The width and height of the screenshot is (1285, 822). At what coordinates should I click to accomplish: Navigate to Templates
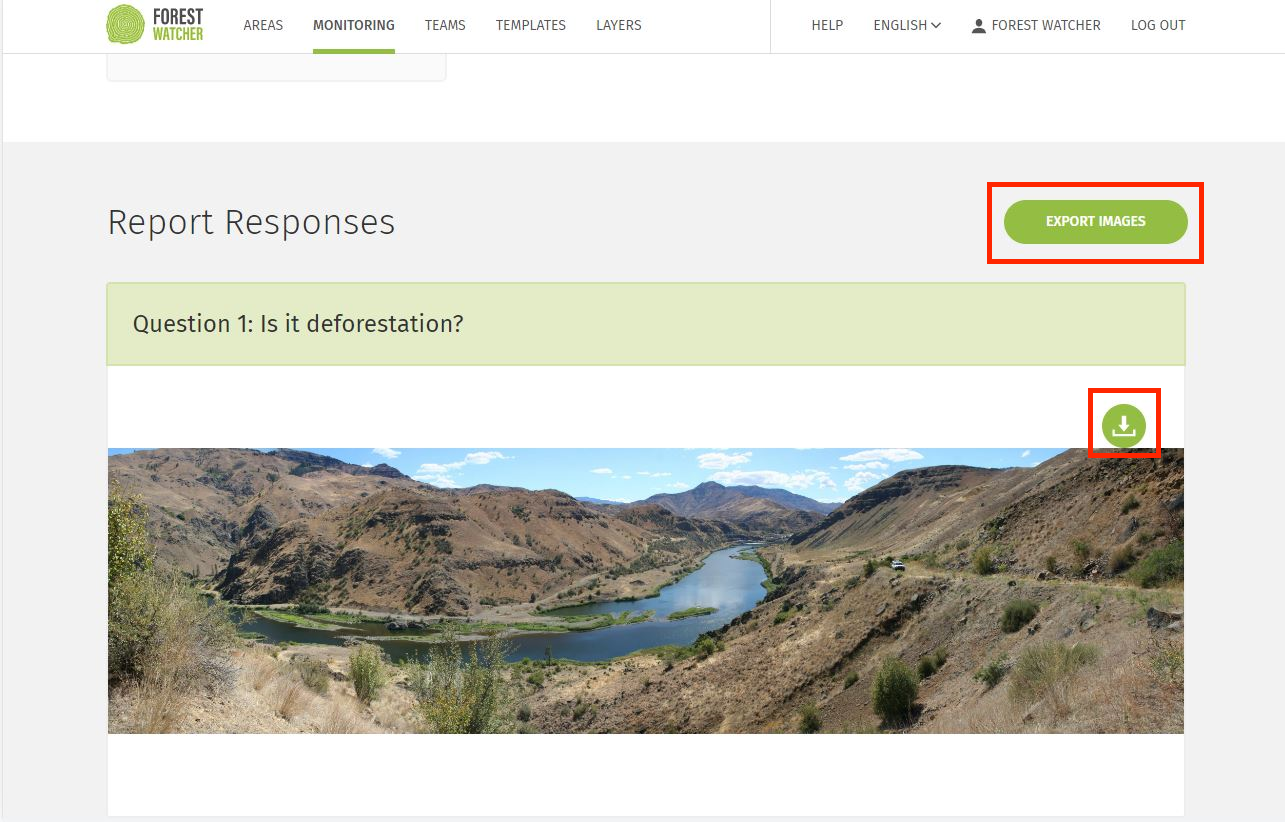tap(530, 25)
